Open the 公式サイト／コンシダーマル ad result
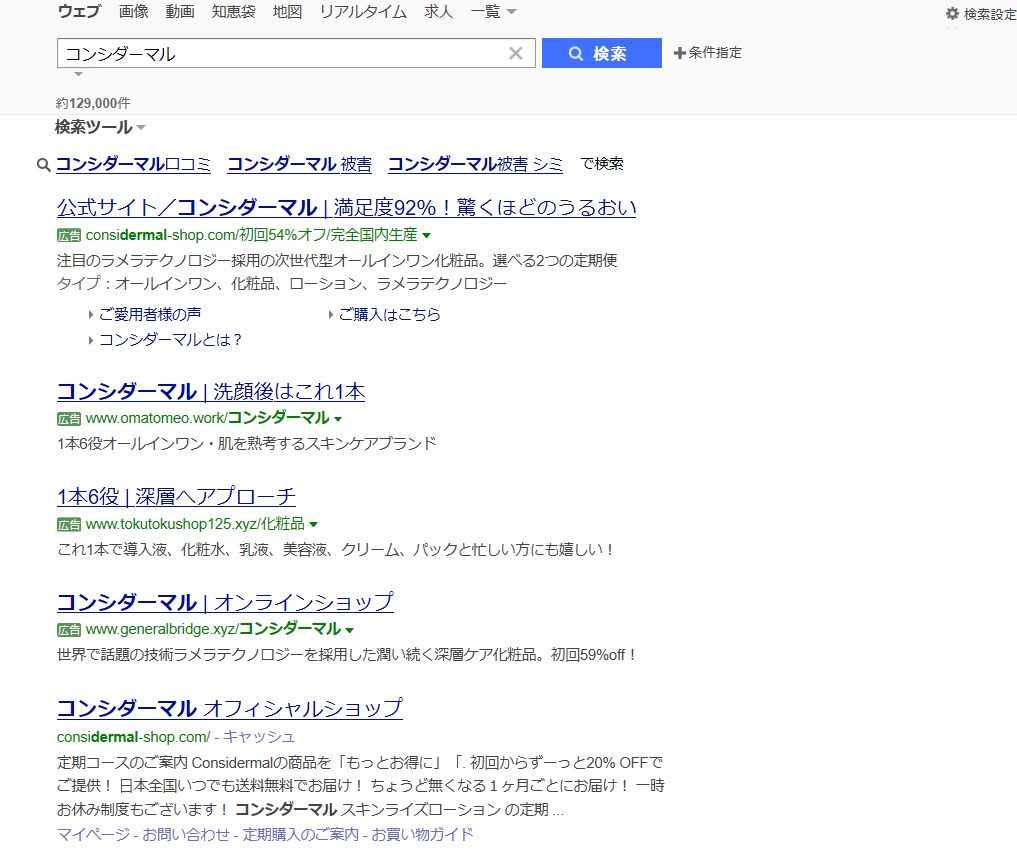Screen dimensions: 1017x853 pos(346,208)
